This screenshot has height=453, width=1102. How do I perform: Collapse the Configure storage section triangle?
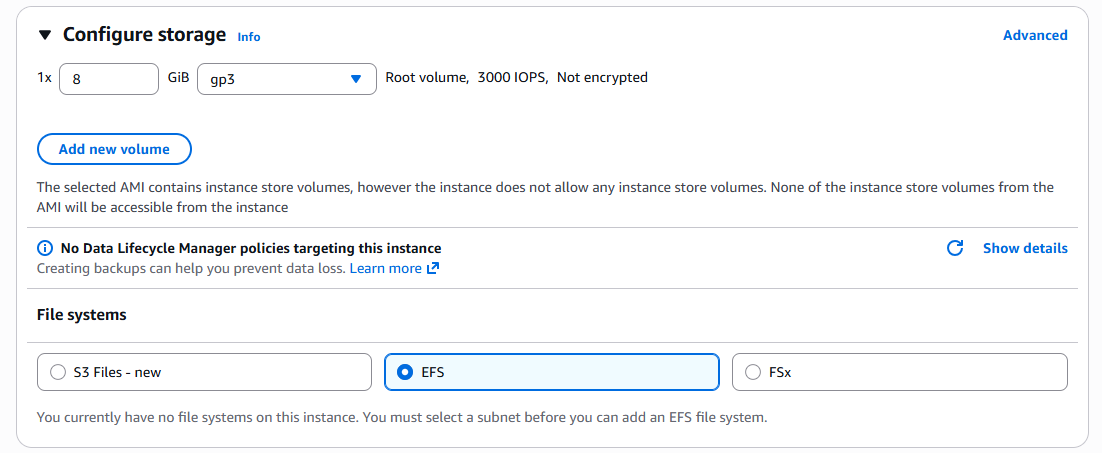(x=45, y=35)
